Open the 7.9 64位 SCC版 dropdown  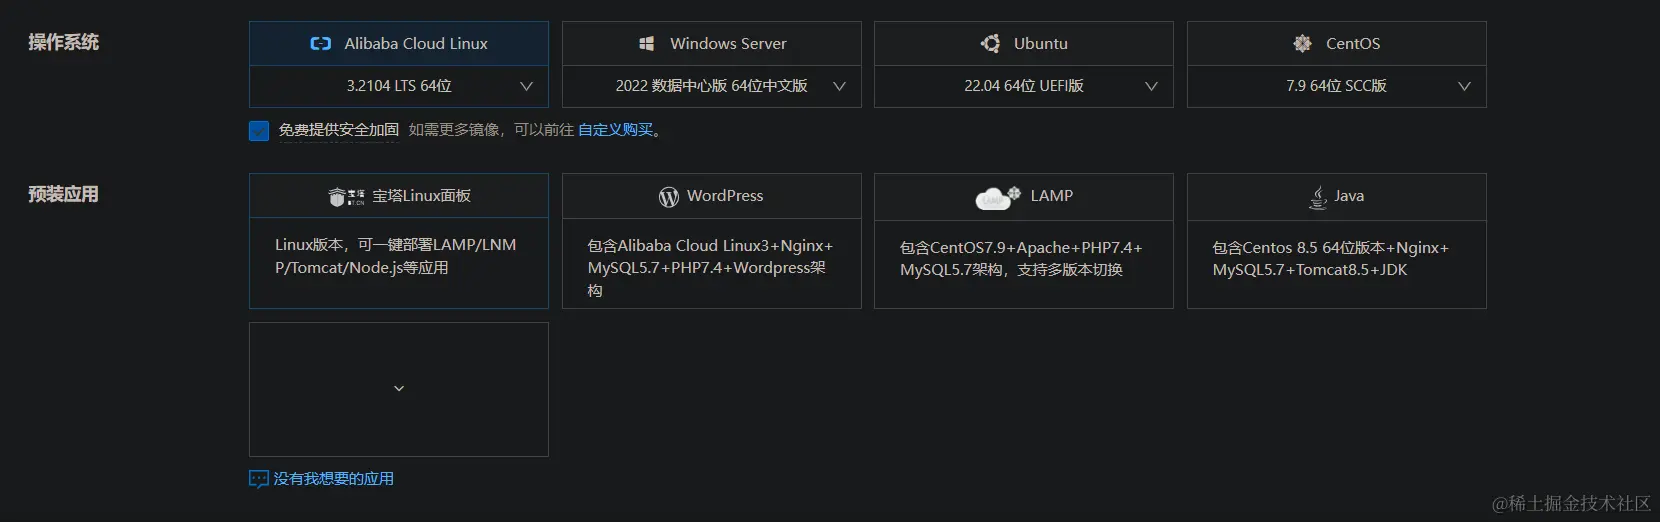1337,86
